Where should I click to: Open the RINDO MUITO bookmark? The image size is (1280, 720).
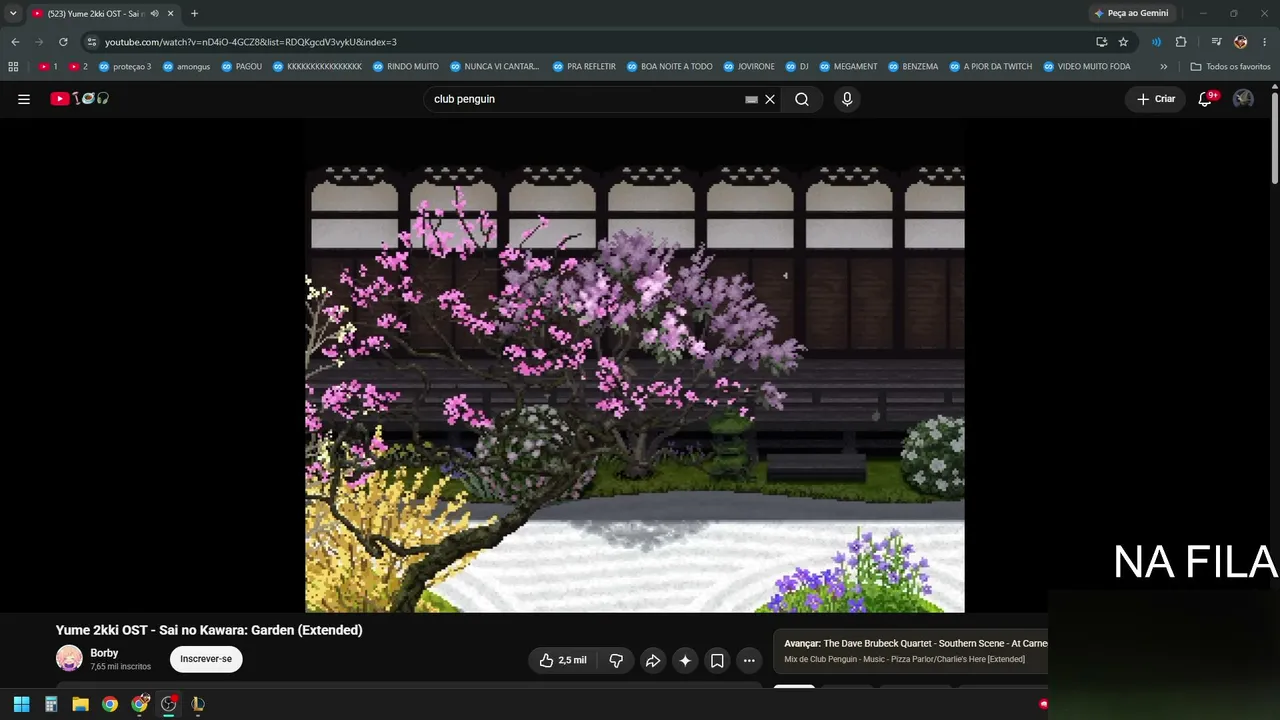[x=405, y=67]
